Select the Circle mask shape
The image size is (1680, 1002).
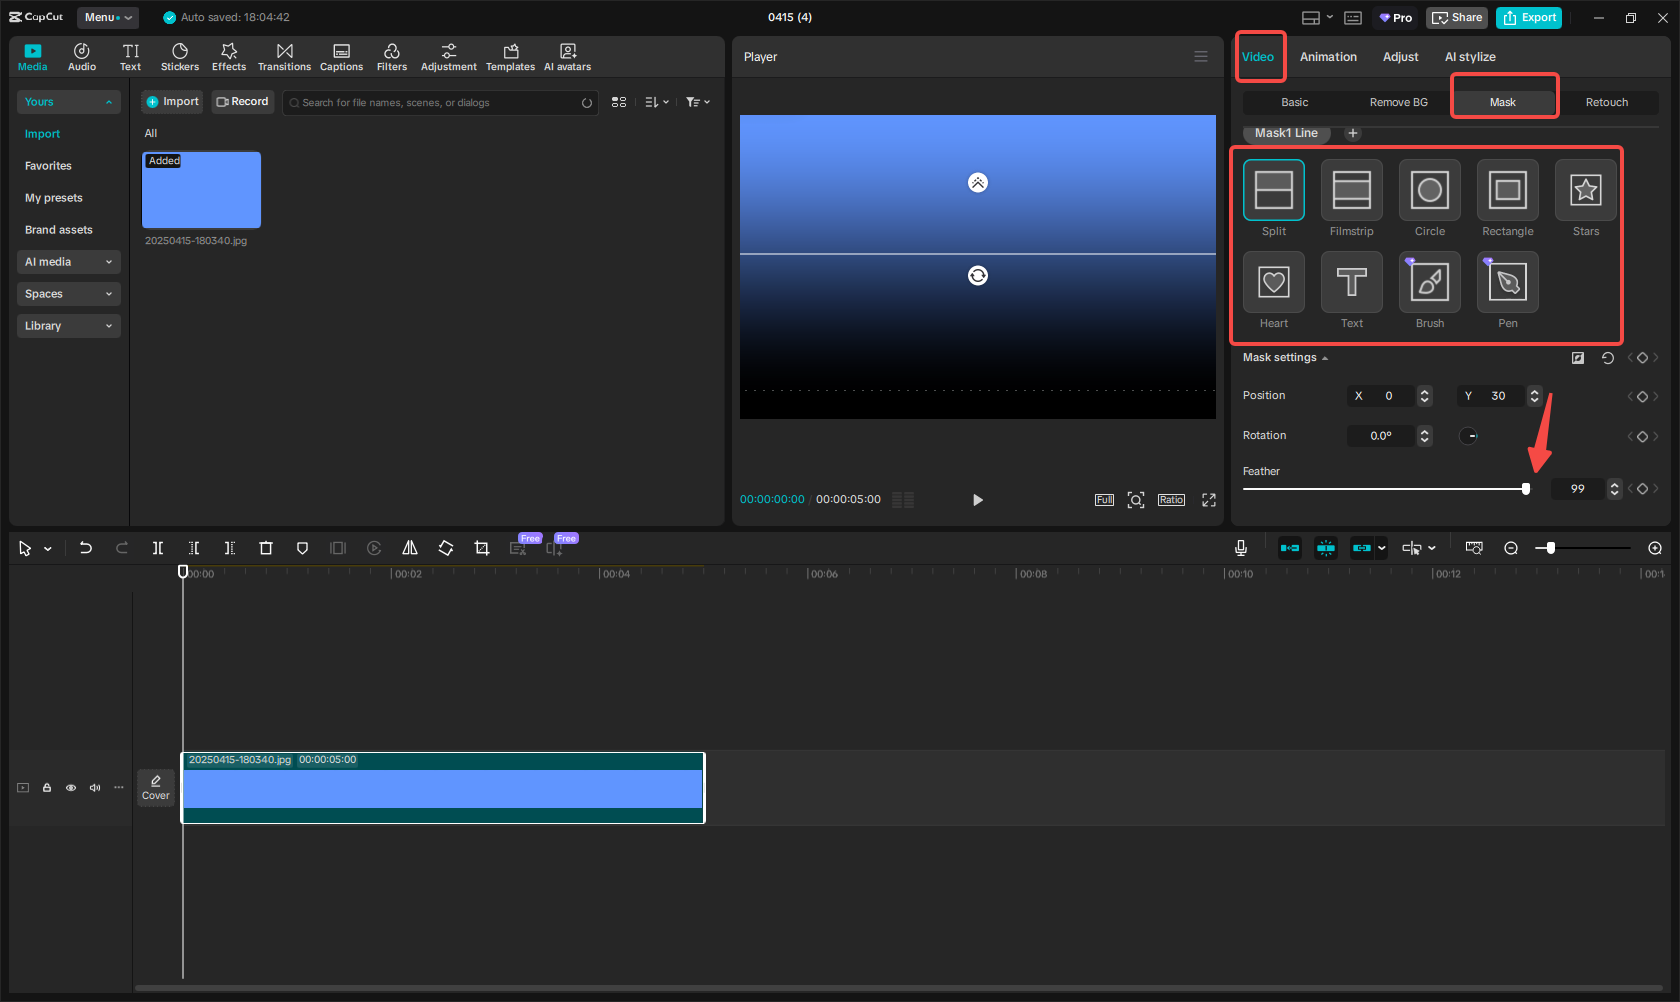(1429, 190)
